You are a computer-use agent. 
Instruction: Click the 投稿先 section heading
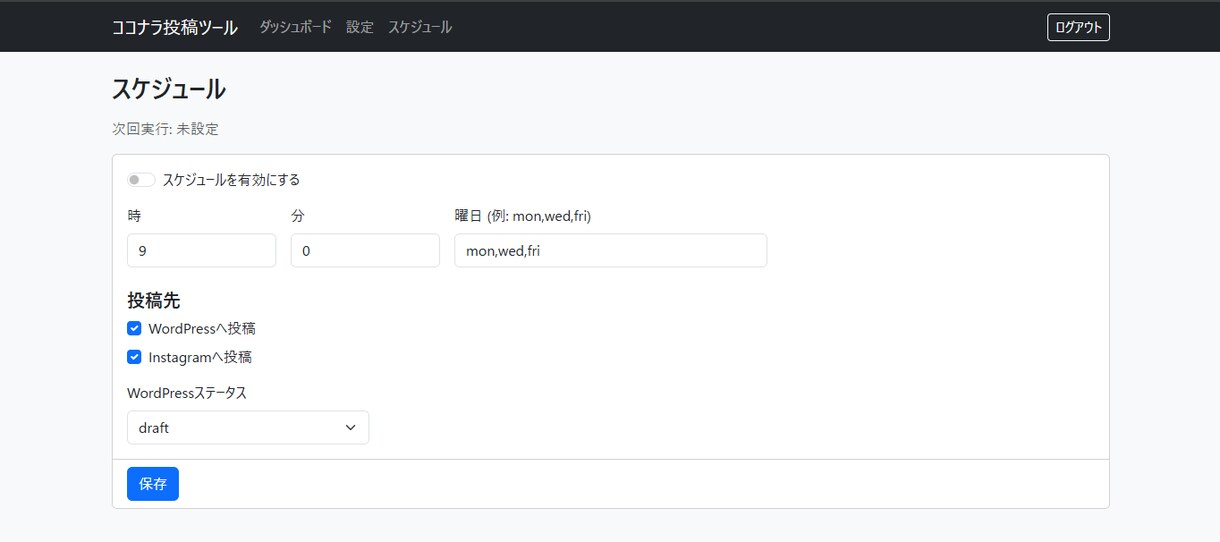(x=153, y=300)
